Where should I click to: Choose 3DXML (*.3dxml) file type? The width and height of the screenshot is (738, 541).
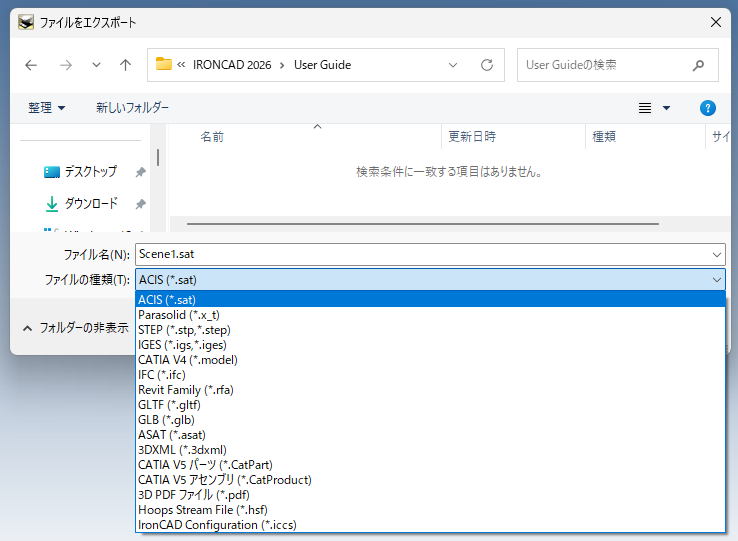tap(430, 450)
